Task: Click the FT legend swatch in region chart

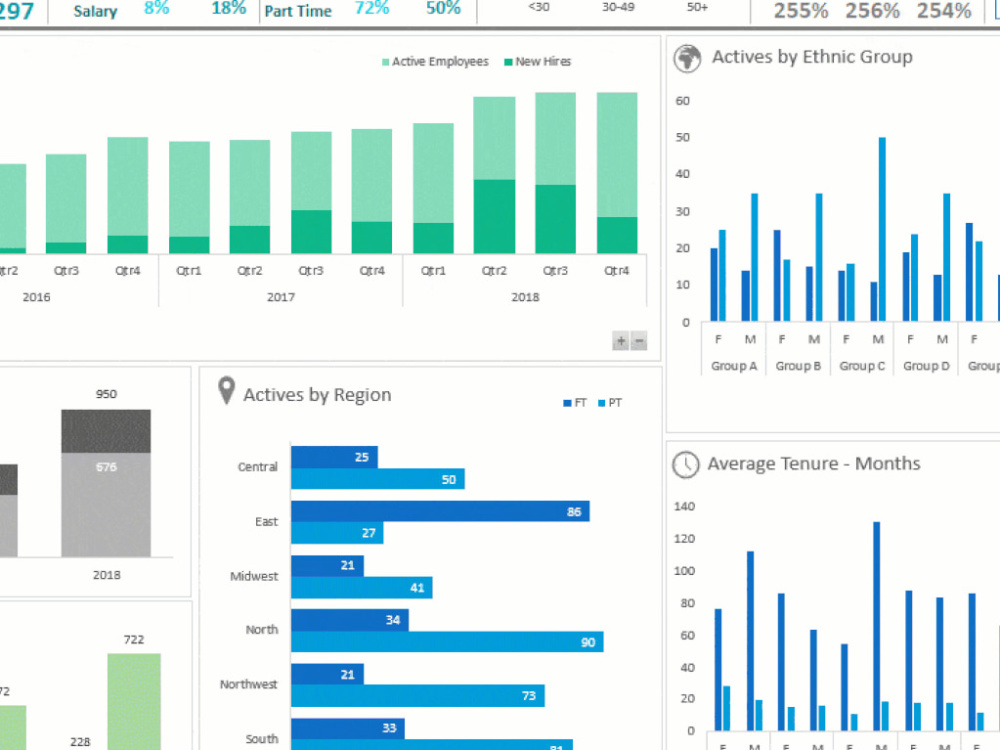Action: (567, 403)
